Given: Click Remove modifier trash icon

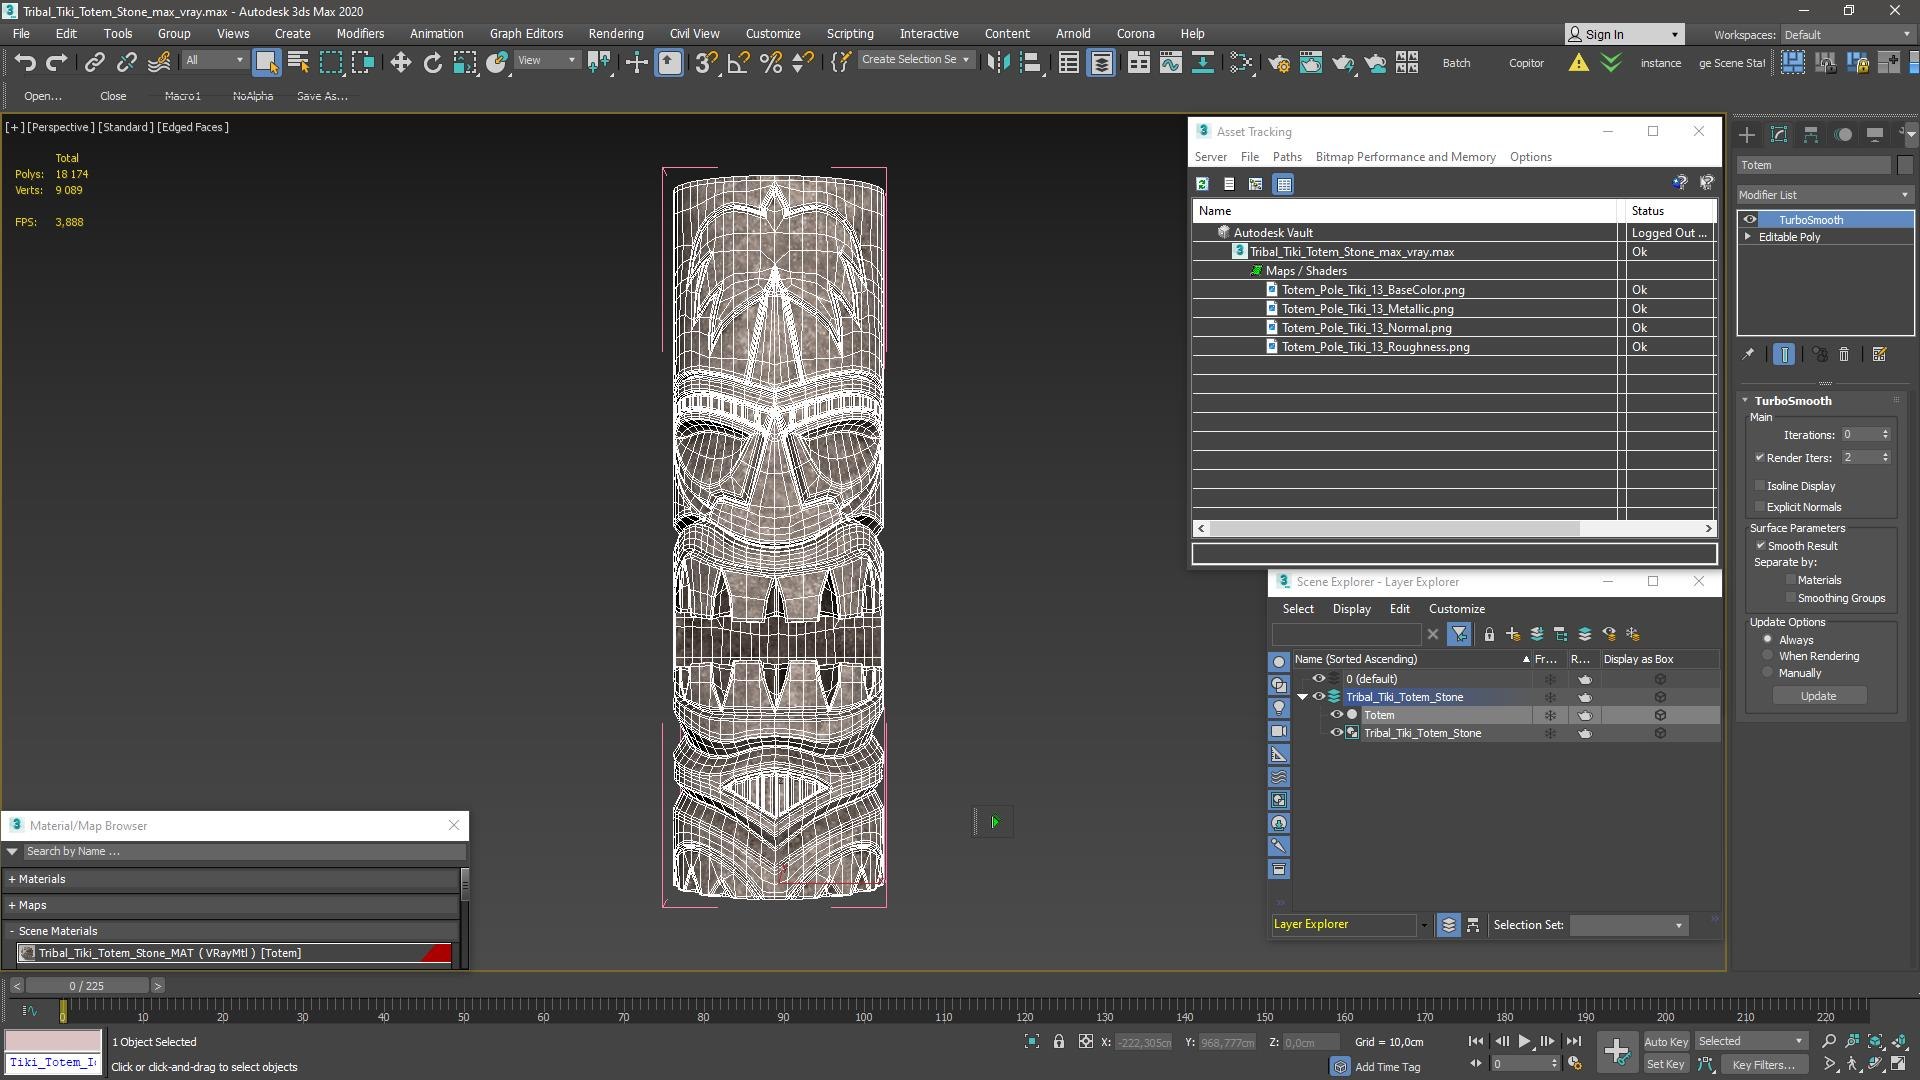Looking at the screenshot, I should point(1844,354).
